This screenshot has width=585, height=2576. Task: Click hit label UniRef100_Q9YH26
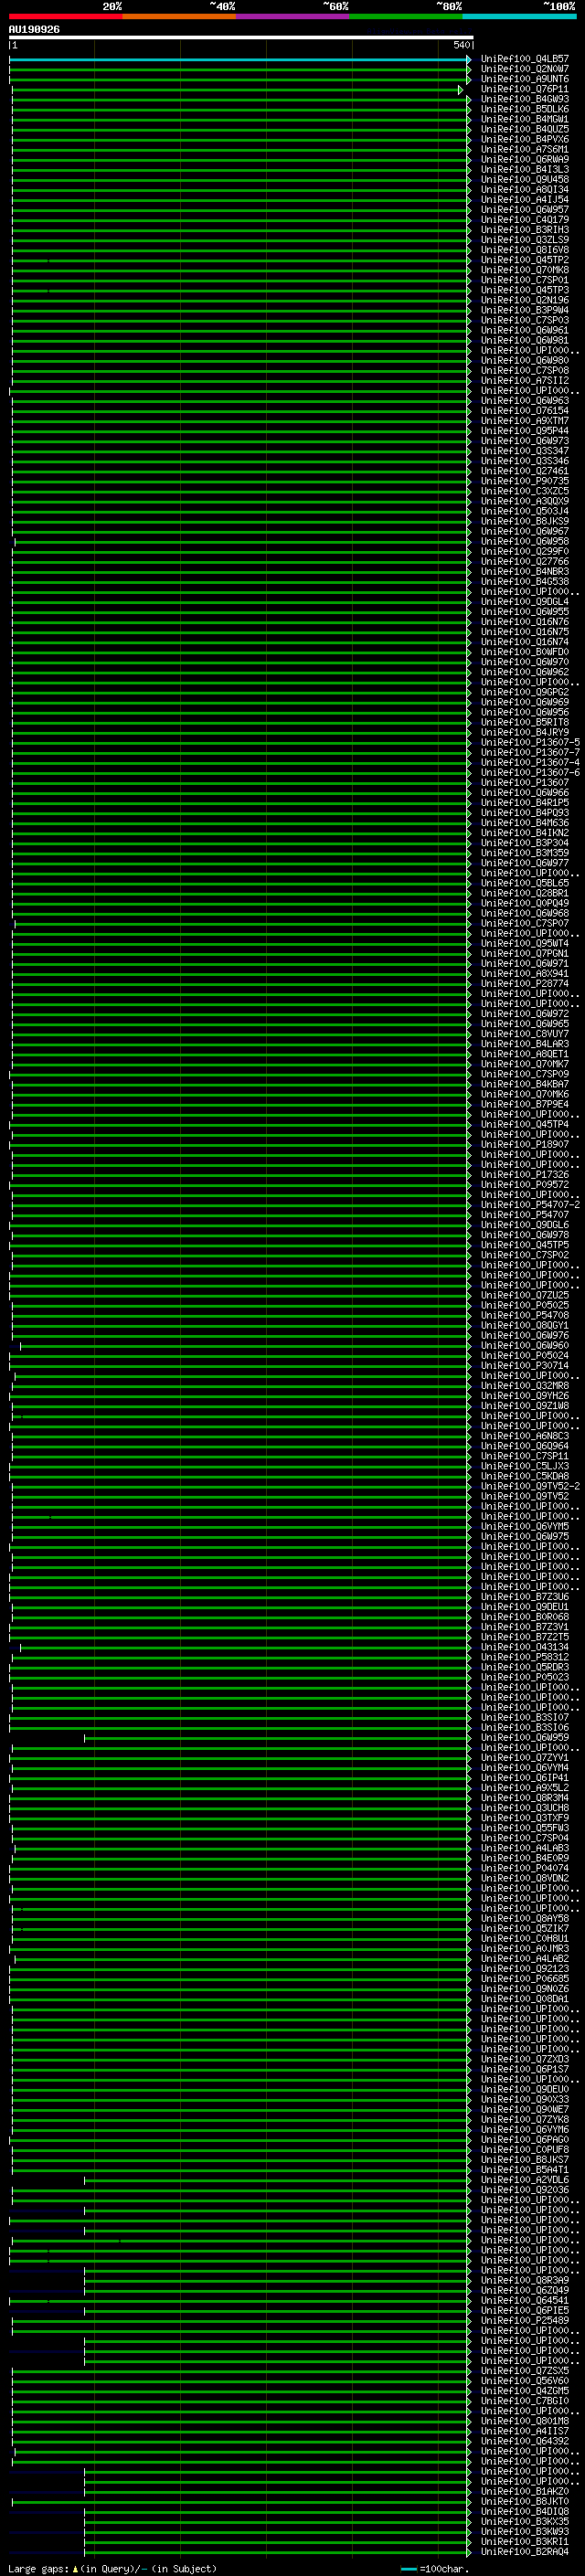point(525,1396)
